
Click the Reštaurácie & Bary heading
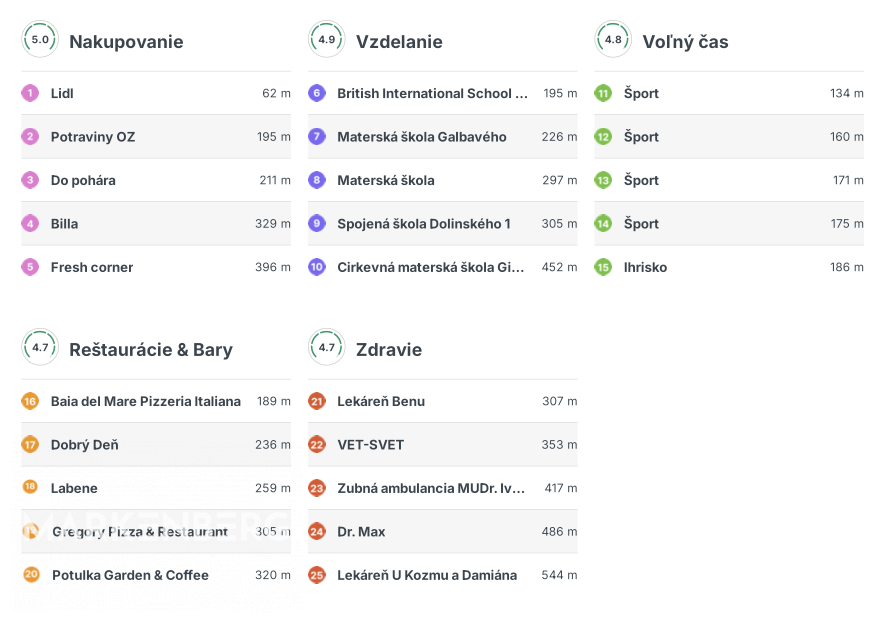[x=151, y=350]
